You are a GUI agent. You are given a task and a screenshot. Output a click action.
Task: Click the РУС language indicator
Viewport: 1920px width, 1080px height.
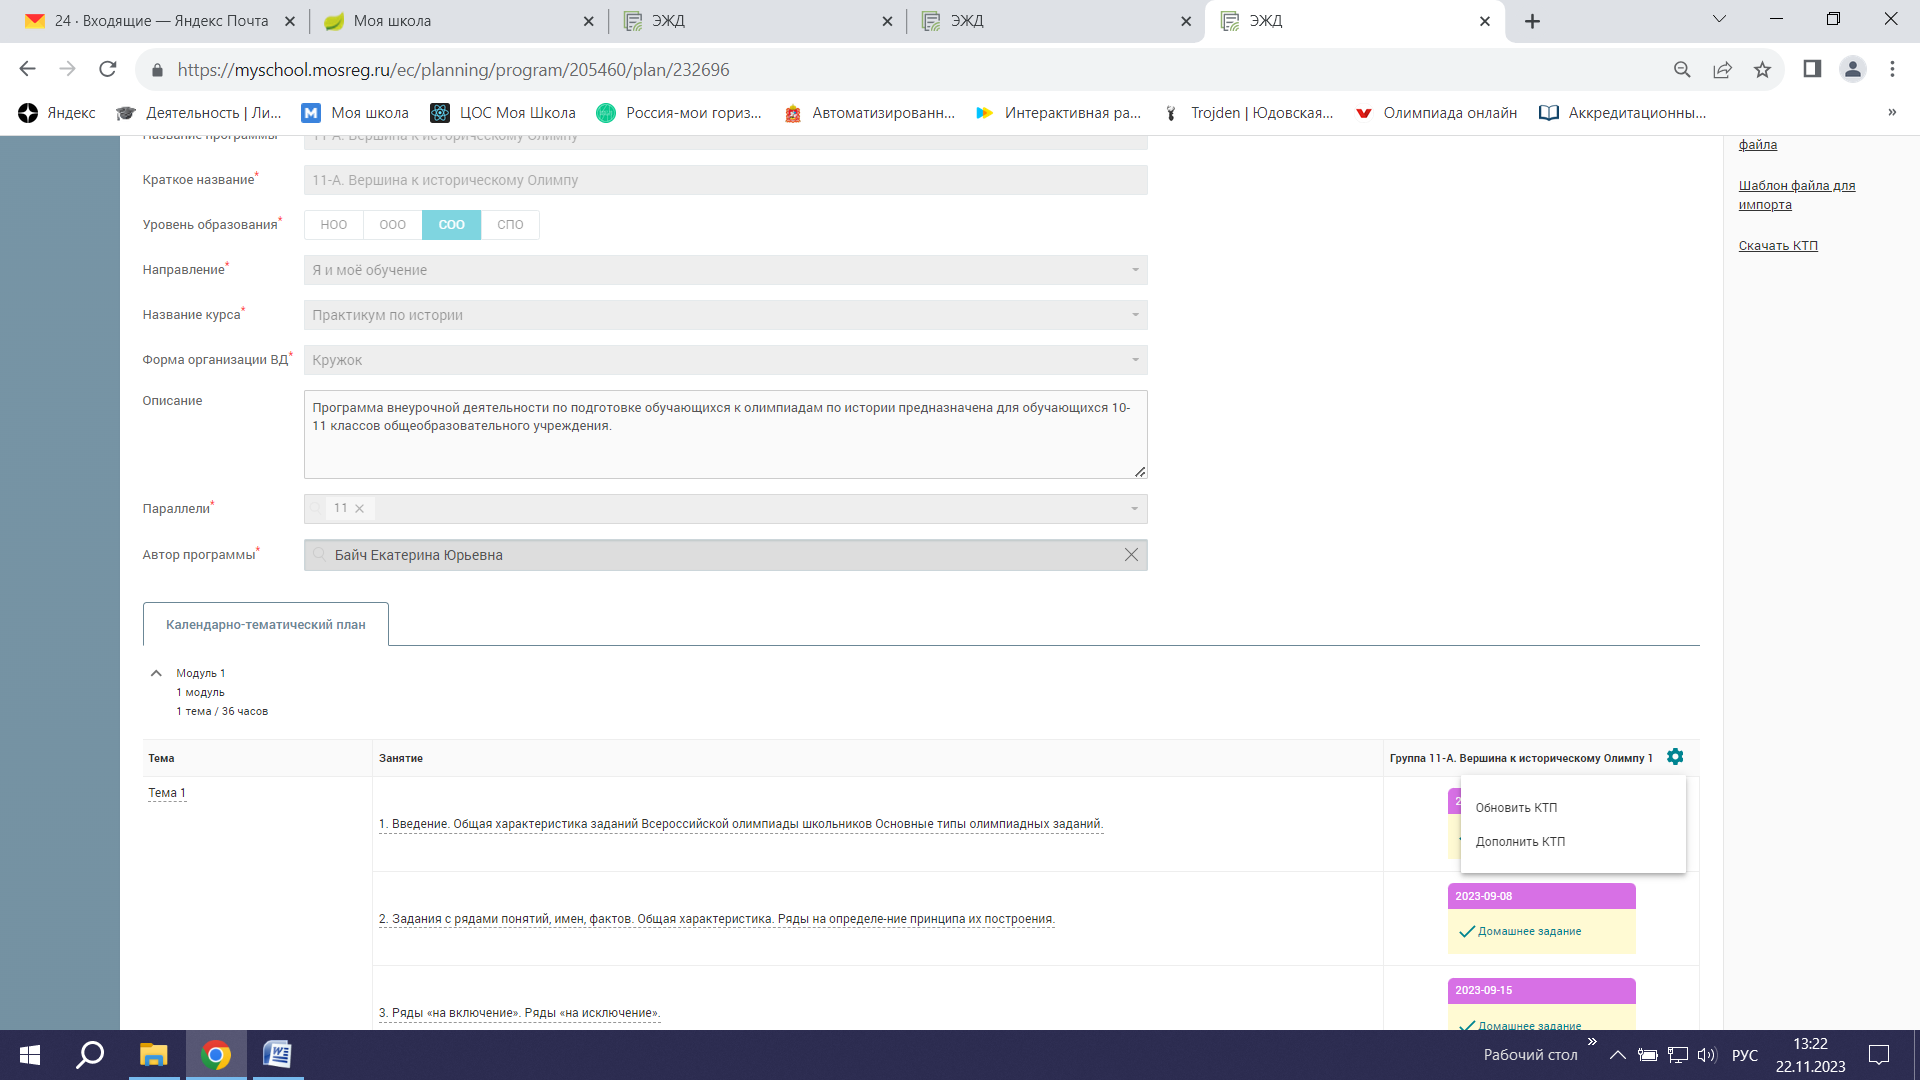click(x=1745, y=1055)
